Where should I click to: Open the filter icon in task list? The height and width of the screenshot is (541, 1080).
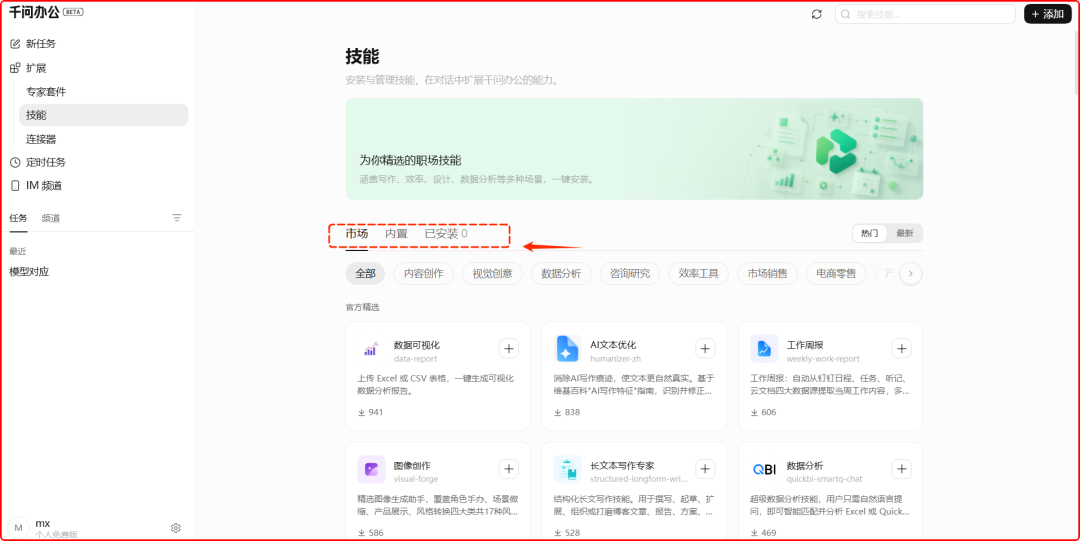coord(177,218)
